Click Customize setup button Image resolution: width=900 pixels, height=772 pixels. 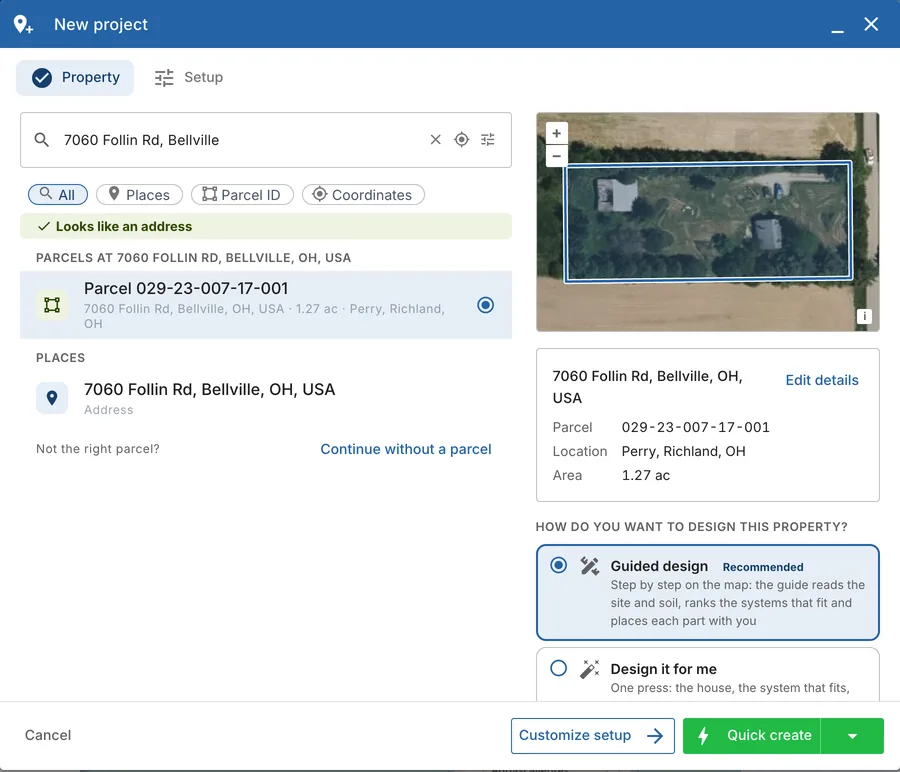(592, 735)
